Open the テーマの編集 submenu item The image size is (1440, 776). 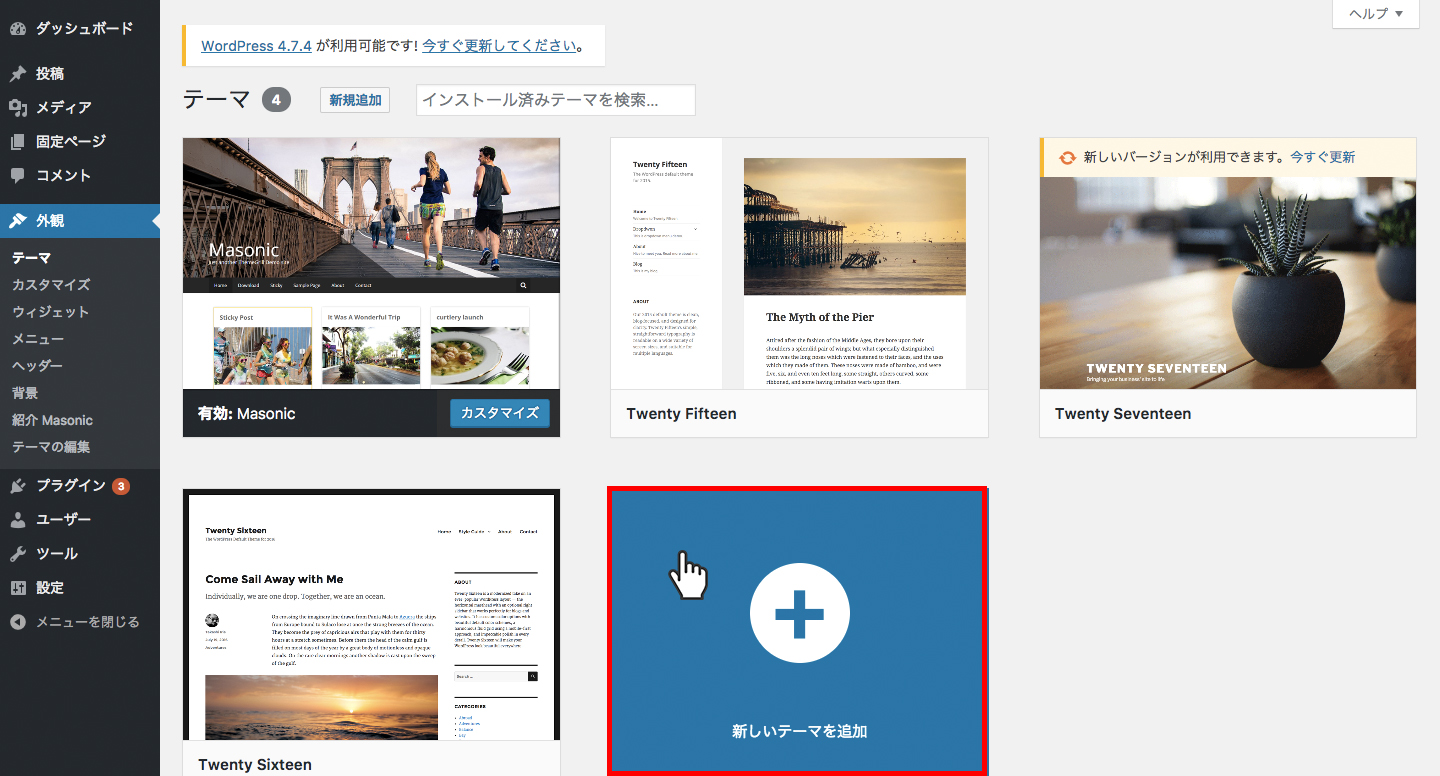click(x=51, y=447)
